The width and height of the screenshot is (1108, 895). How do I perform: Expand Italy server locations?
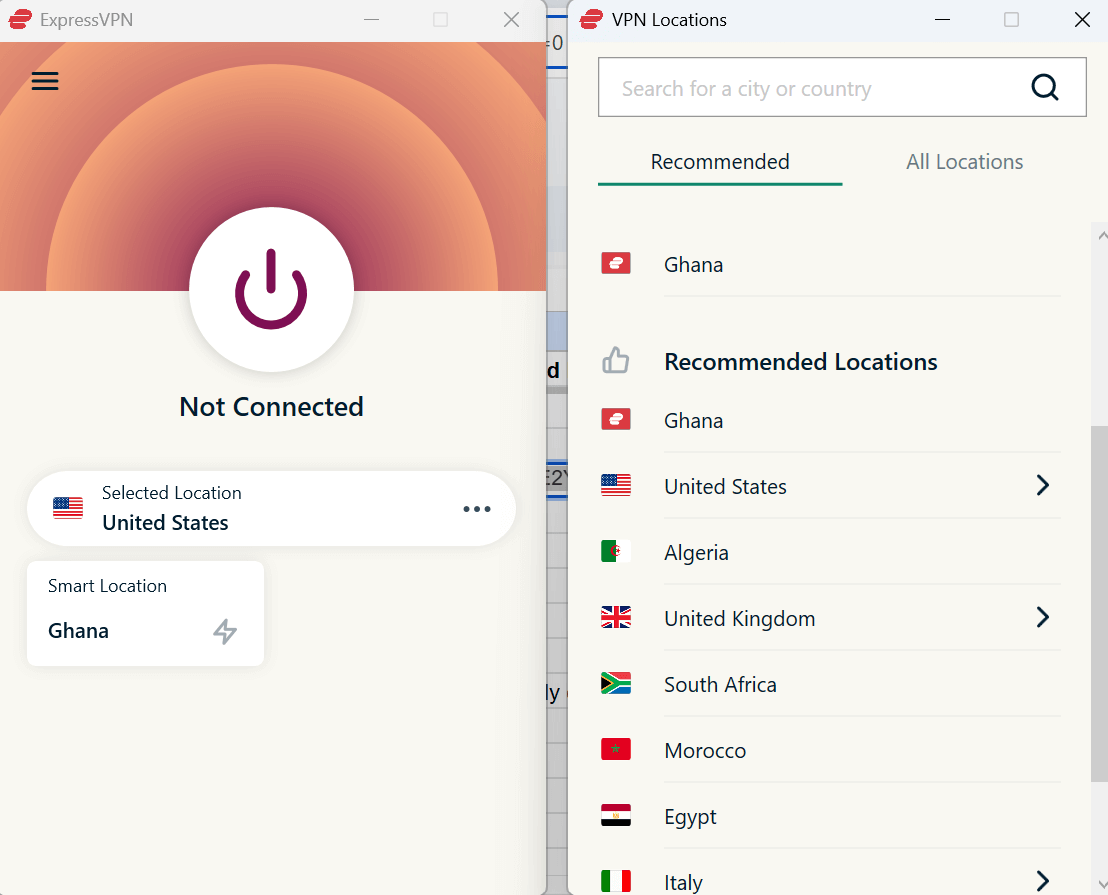(1042, 881)
